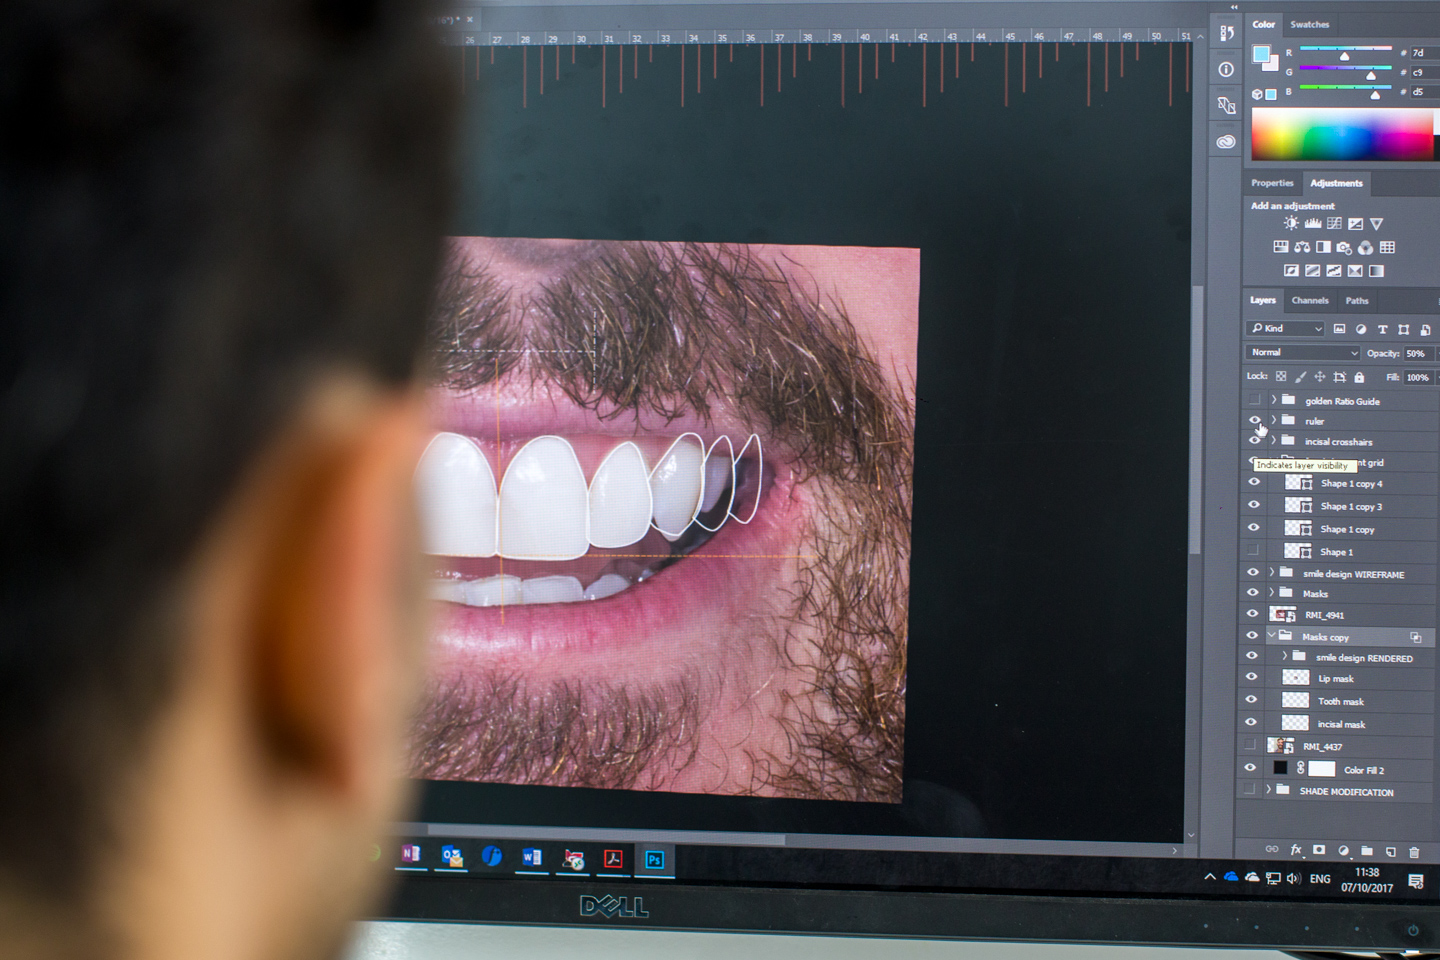Expand the golden Ratio Guide group
This screenshot has height=960, width=1440.
[x=1273, y=400]
